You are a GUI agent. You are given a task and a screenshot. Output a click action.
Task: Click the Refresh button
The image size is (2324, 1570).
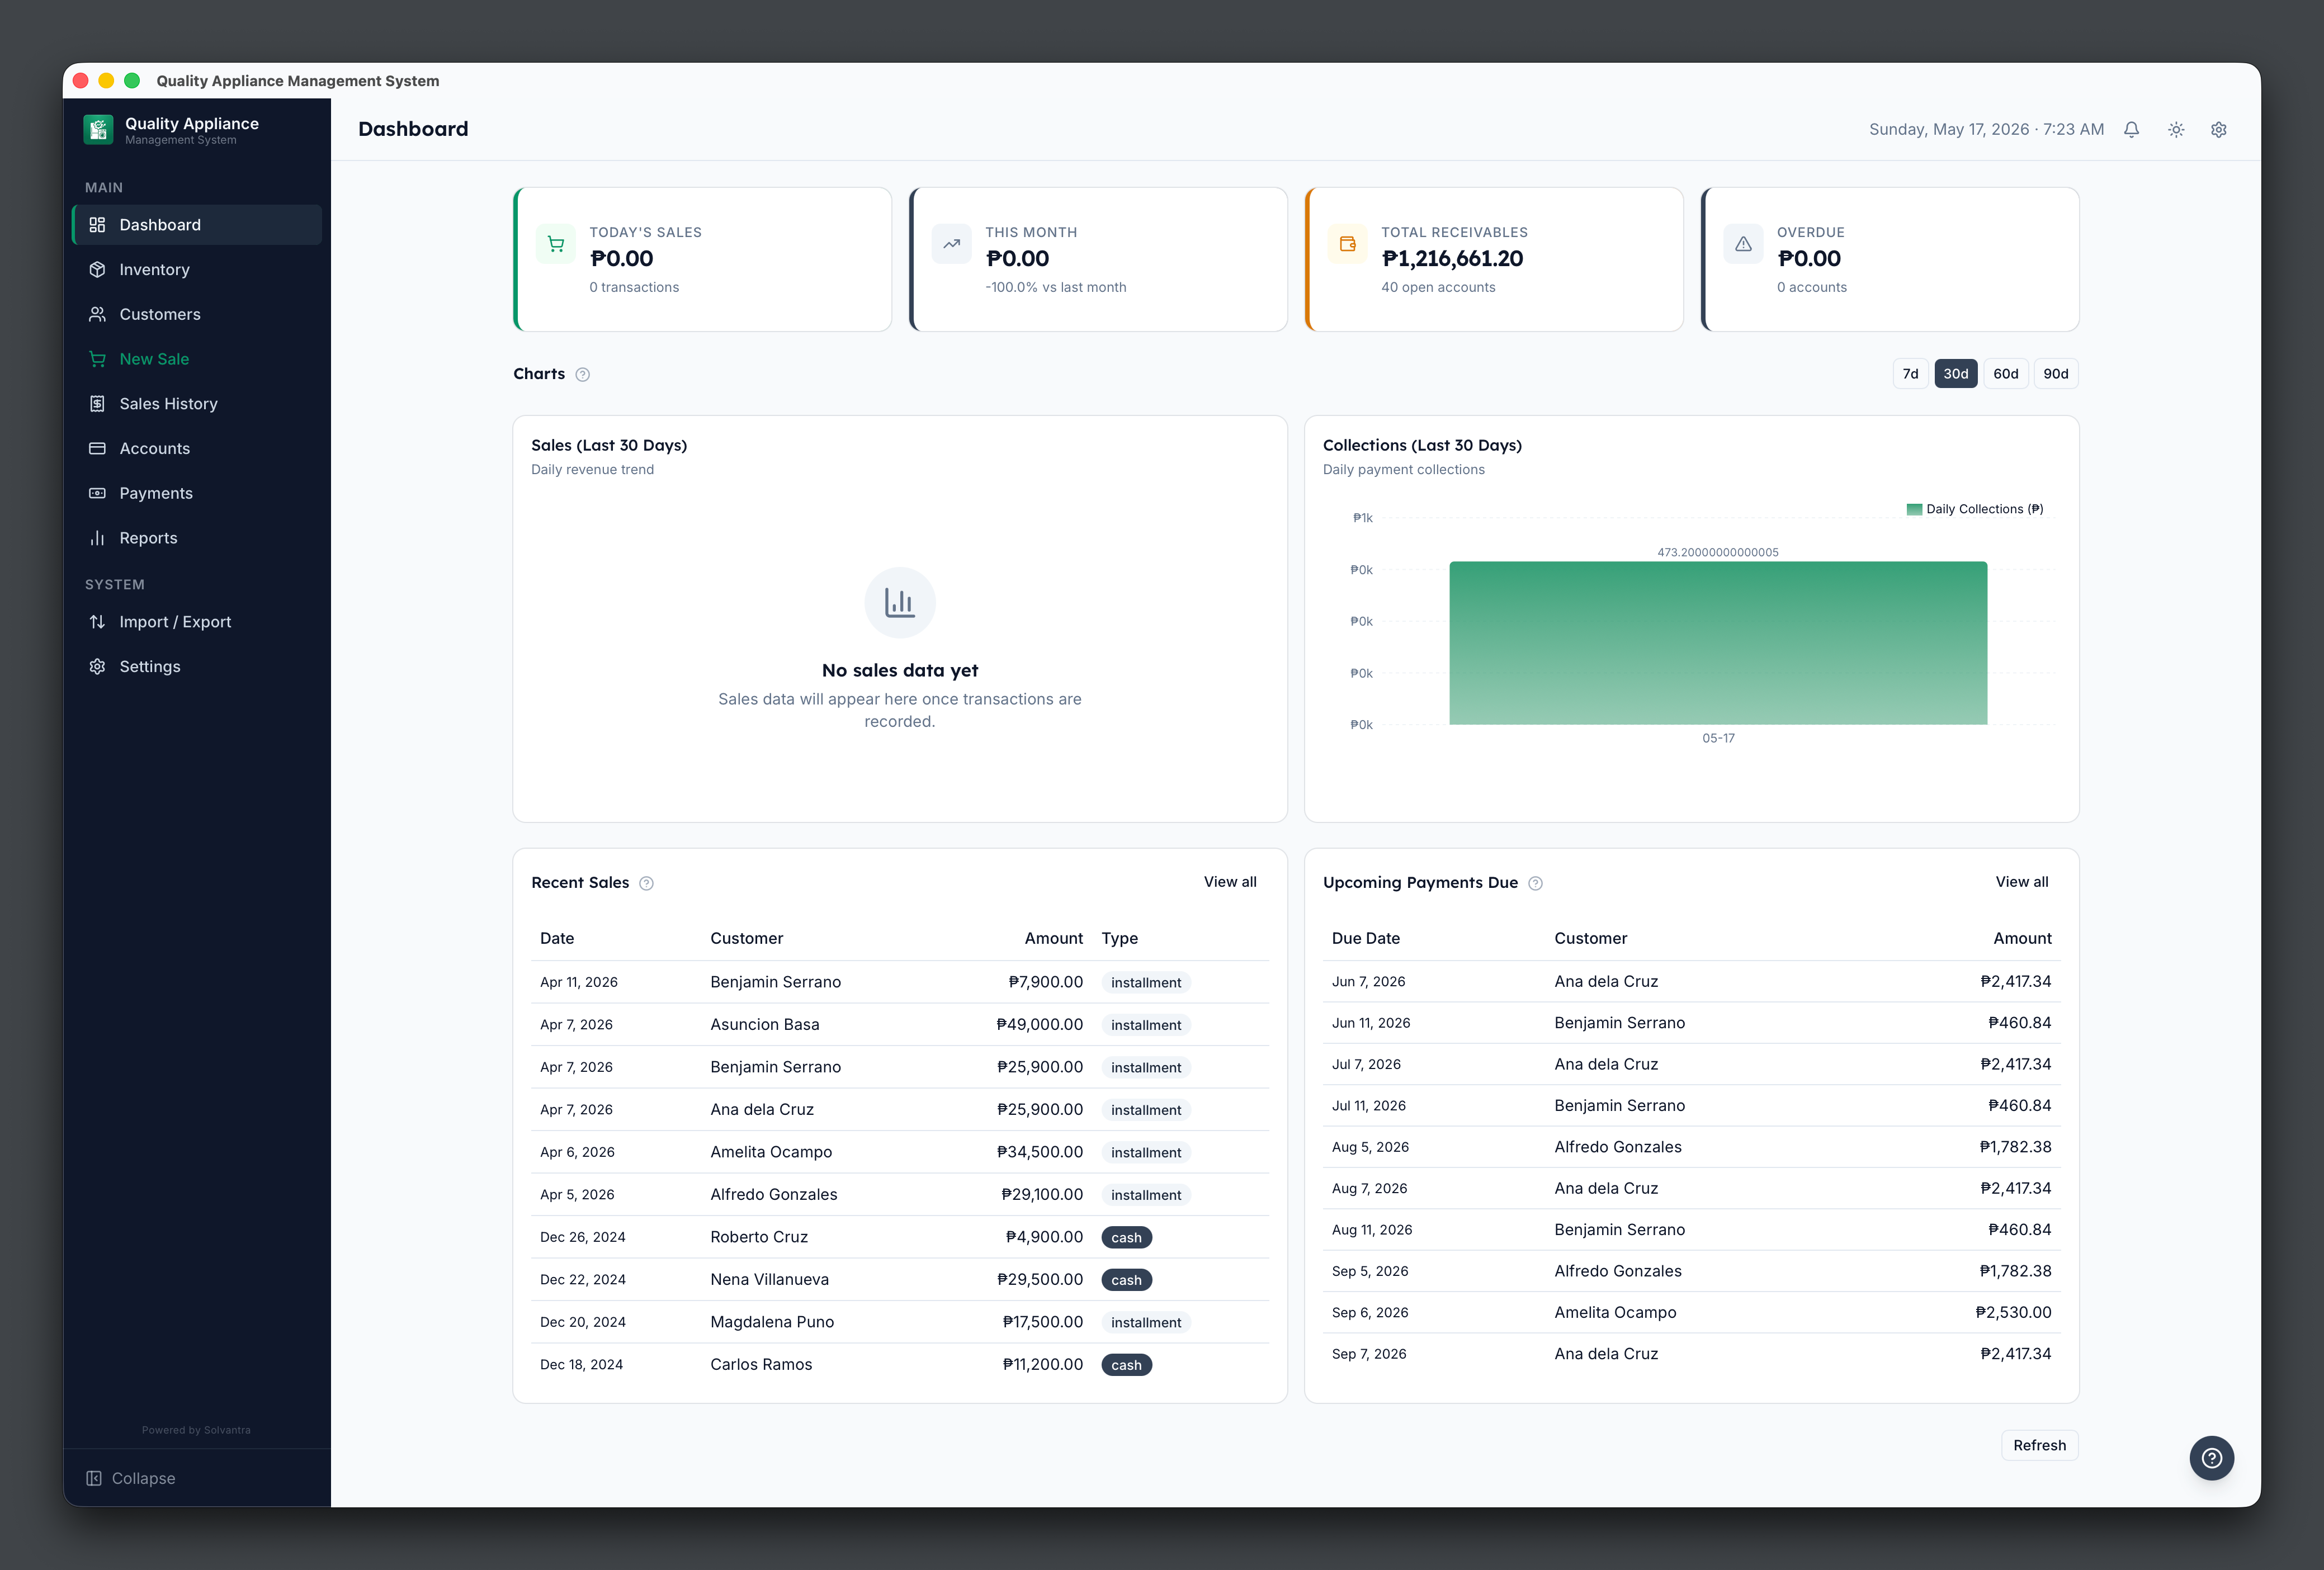coord(2040,1445)
